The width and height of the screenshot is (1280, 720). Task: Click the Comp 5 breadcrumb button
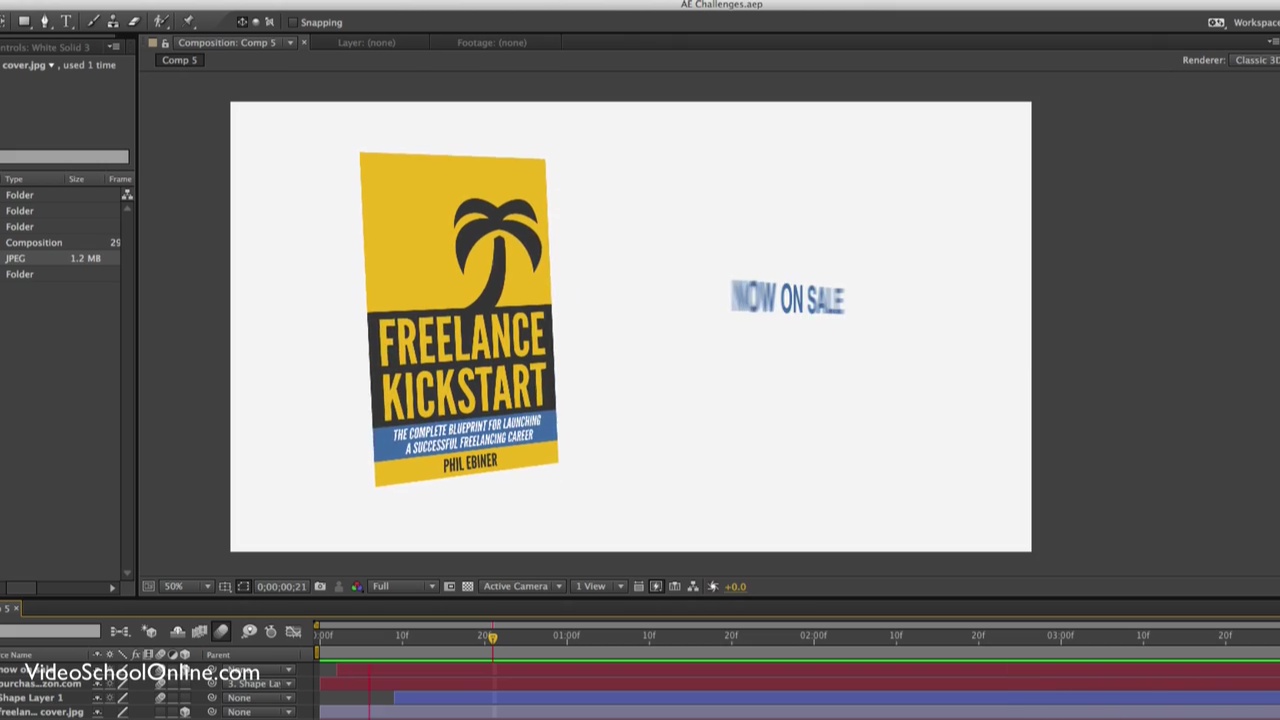pos(180,60)
